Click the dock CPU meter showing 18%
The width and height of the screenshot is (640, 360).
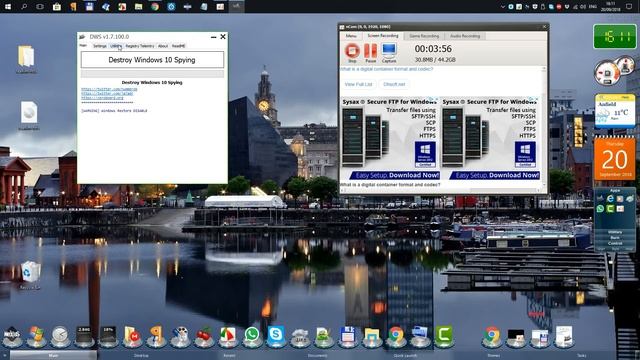pos(108,336)
